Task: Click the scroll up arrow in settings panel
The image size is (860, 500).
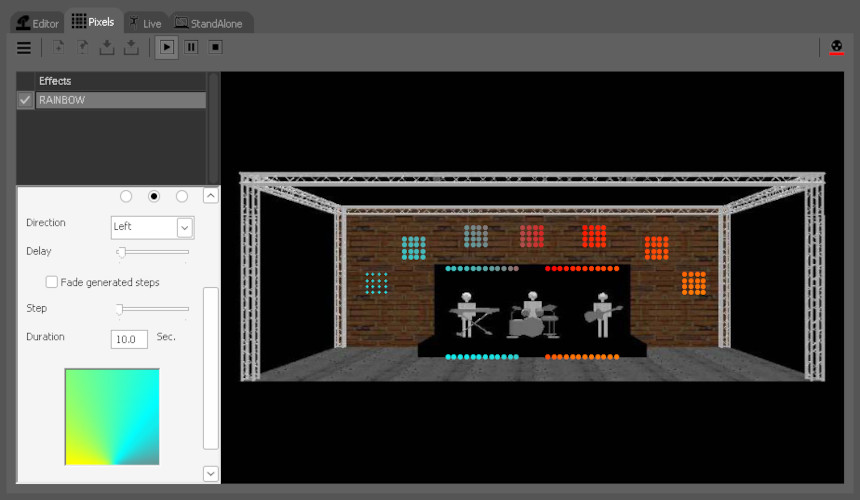Action: point(210,196)
